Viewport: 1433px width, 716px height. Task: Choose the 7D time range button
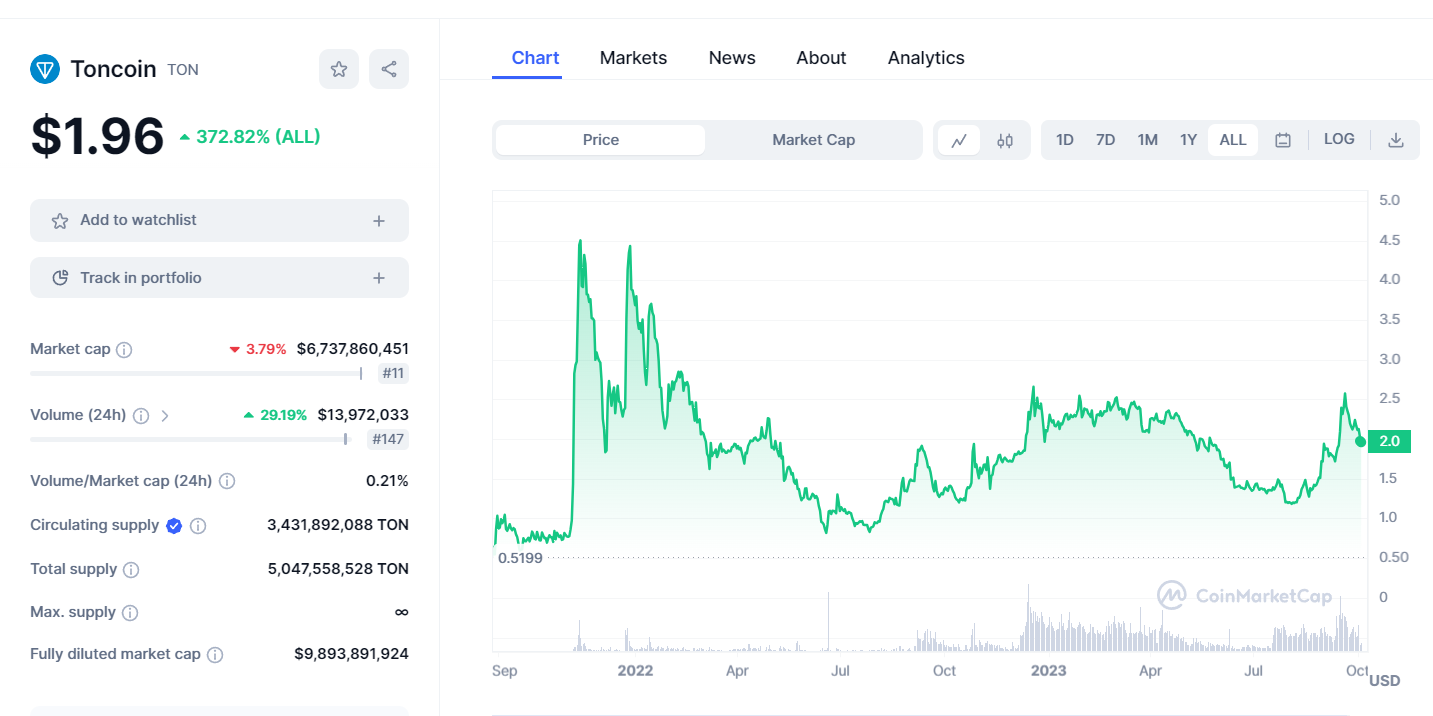[1105, 140]
